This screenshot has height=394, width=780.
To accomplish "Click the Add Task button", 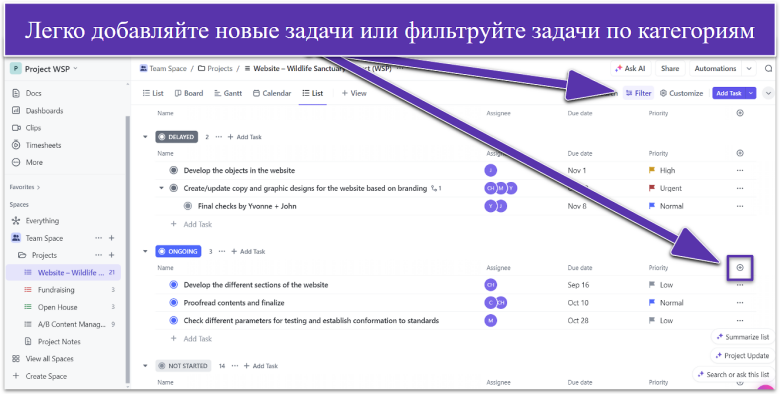I will click(729, 93).
